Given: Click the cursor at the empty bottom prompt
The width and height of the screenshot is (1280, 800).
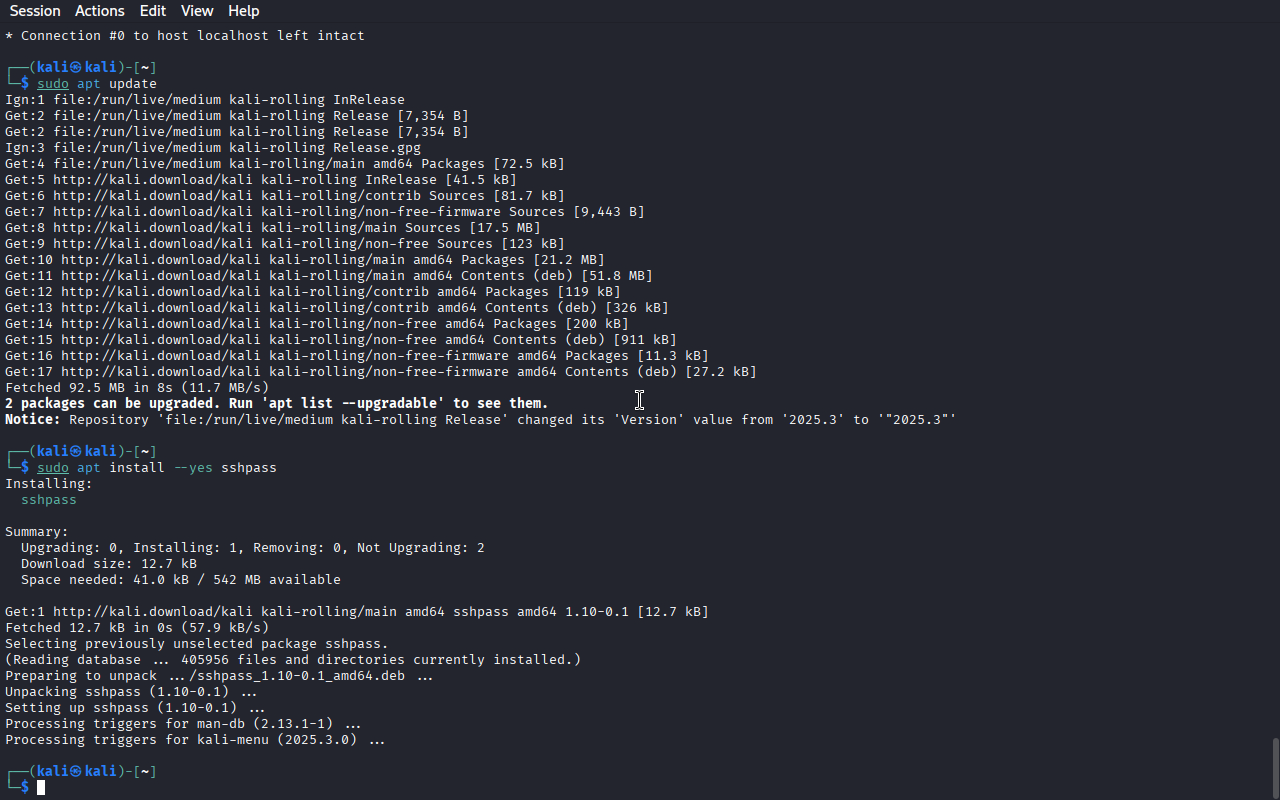Looking at the screenshot, I should [41, 788].
